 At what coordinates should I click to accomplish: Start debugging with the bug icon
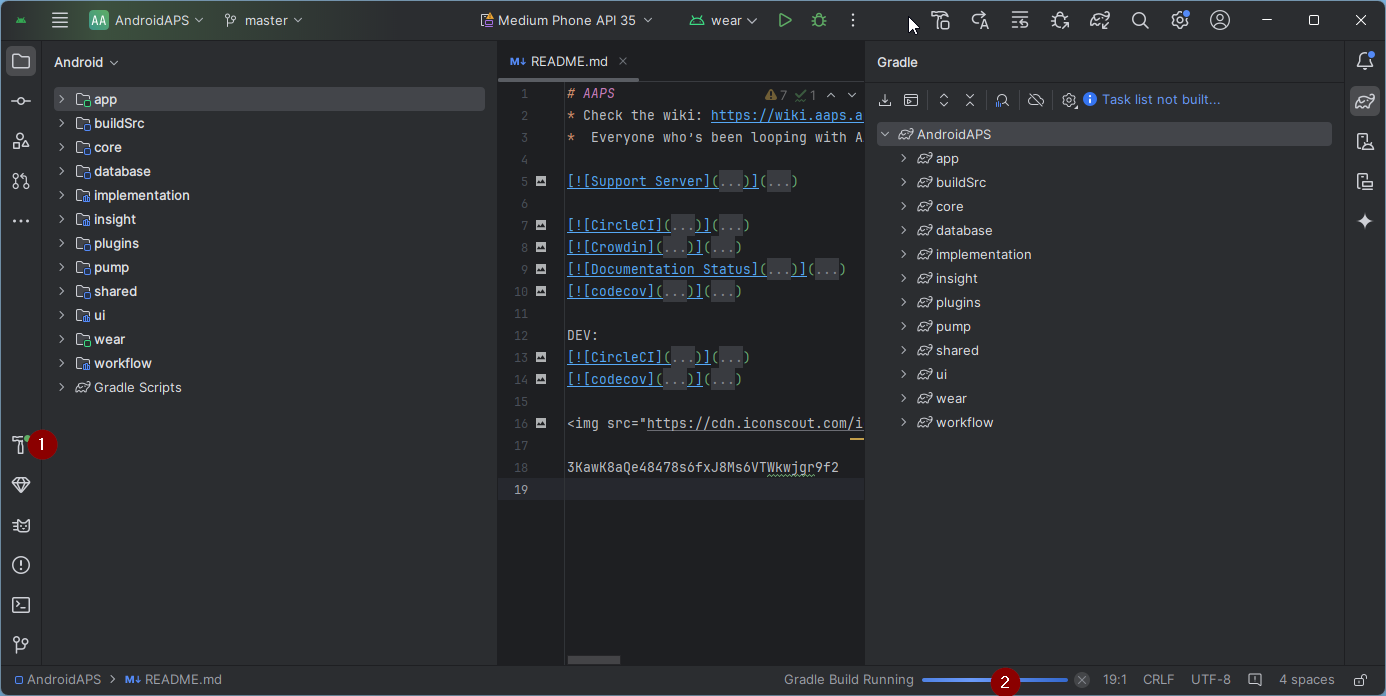(x=819, y=20)
